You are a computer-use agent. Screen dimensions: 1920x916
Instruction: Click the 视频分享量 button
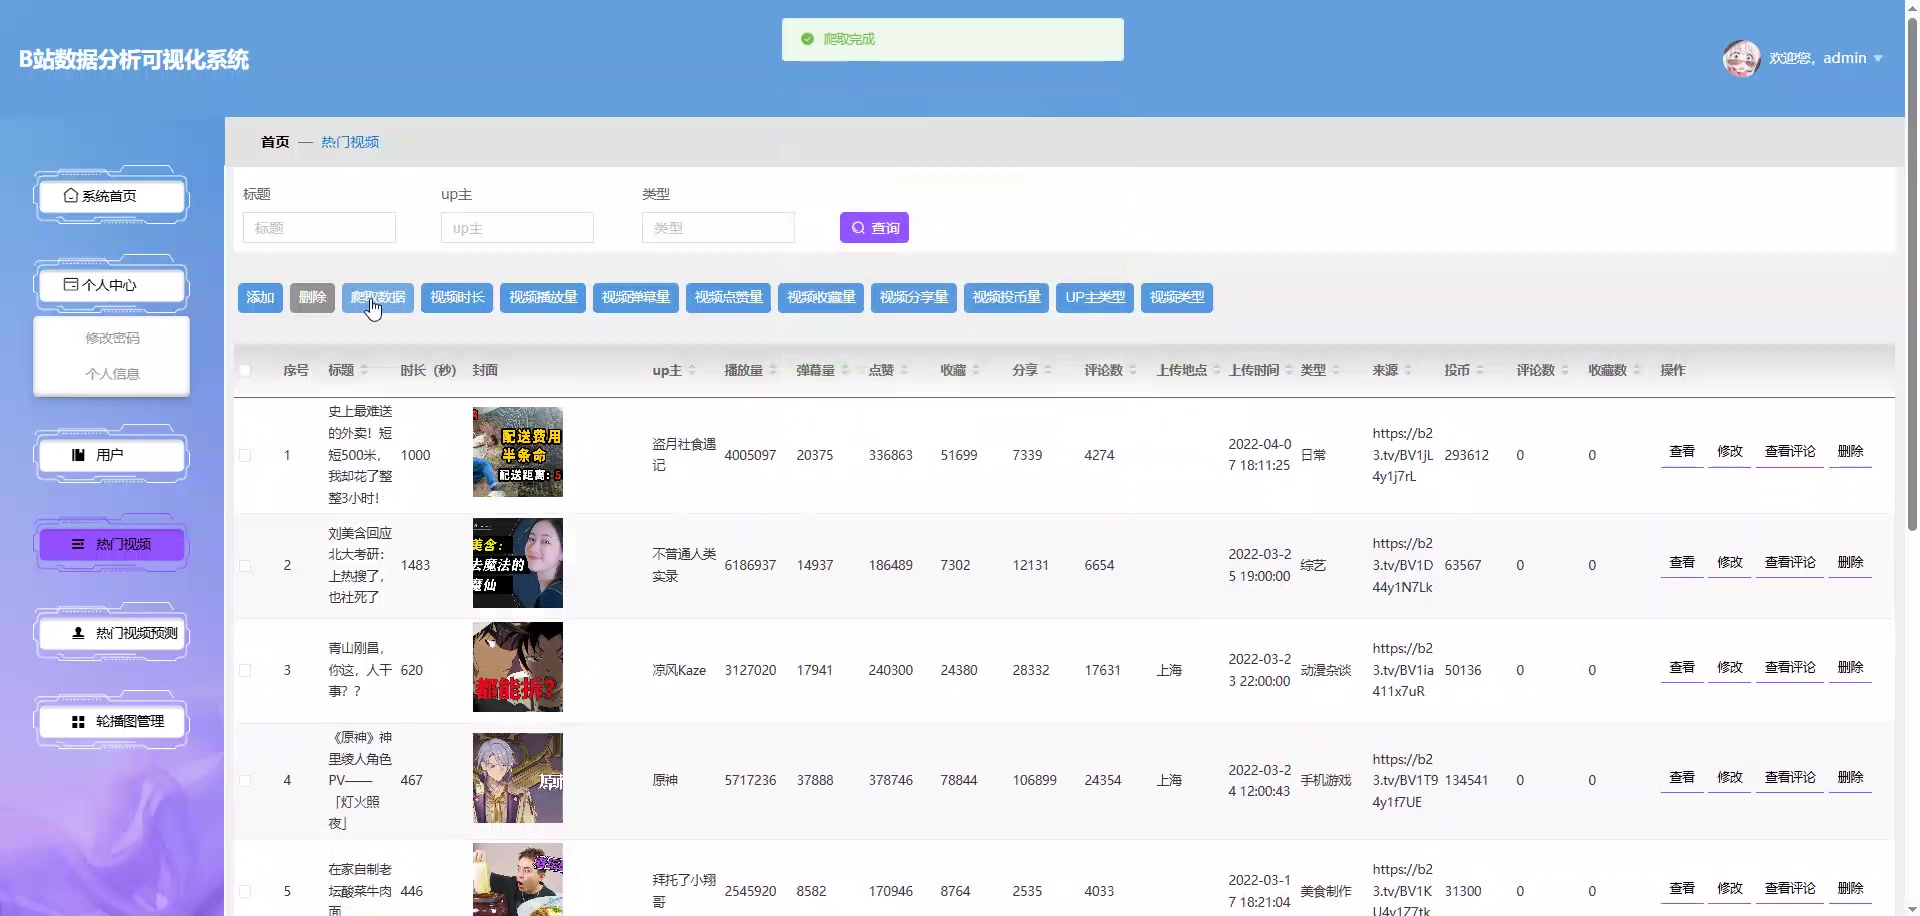tap(914, 298)
